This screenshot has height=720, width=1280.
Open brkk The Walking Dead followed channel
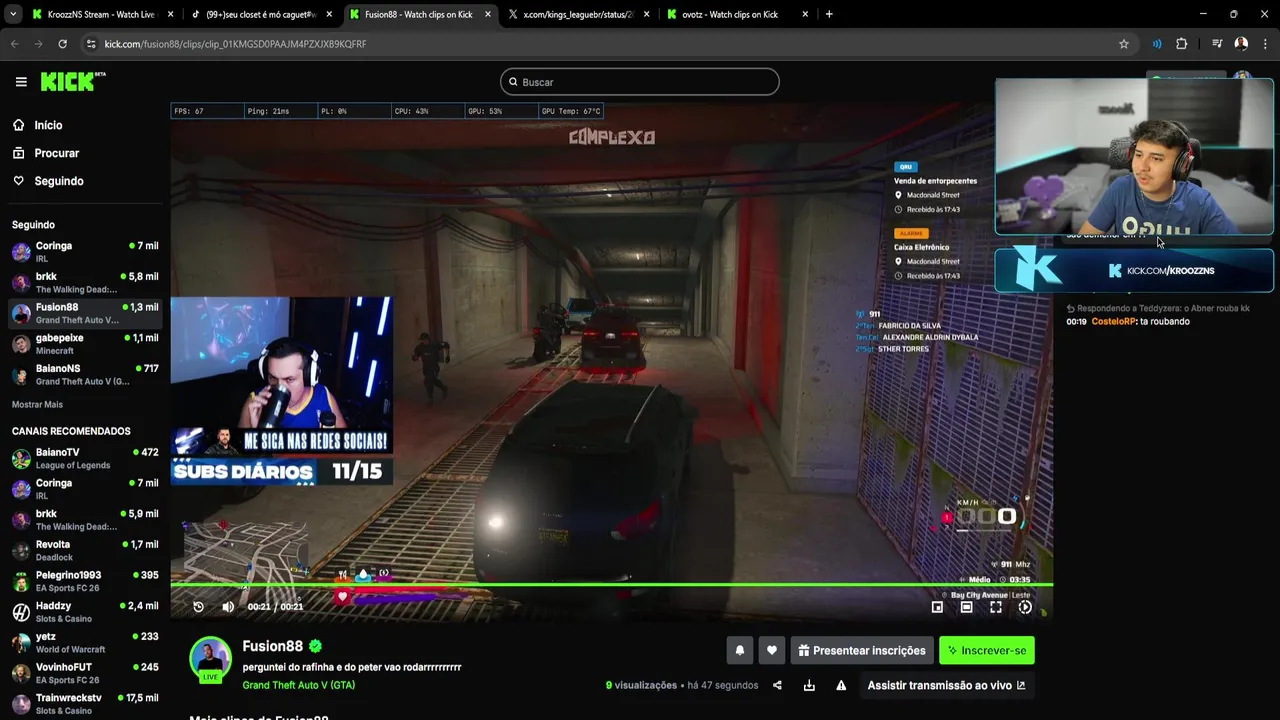84,283
